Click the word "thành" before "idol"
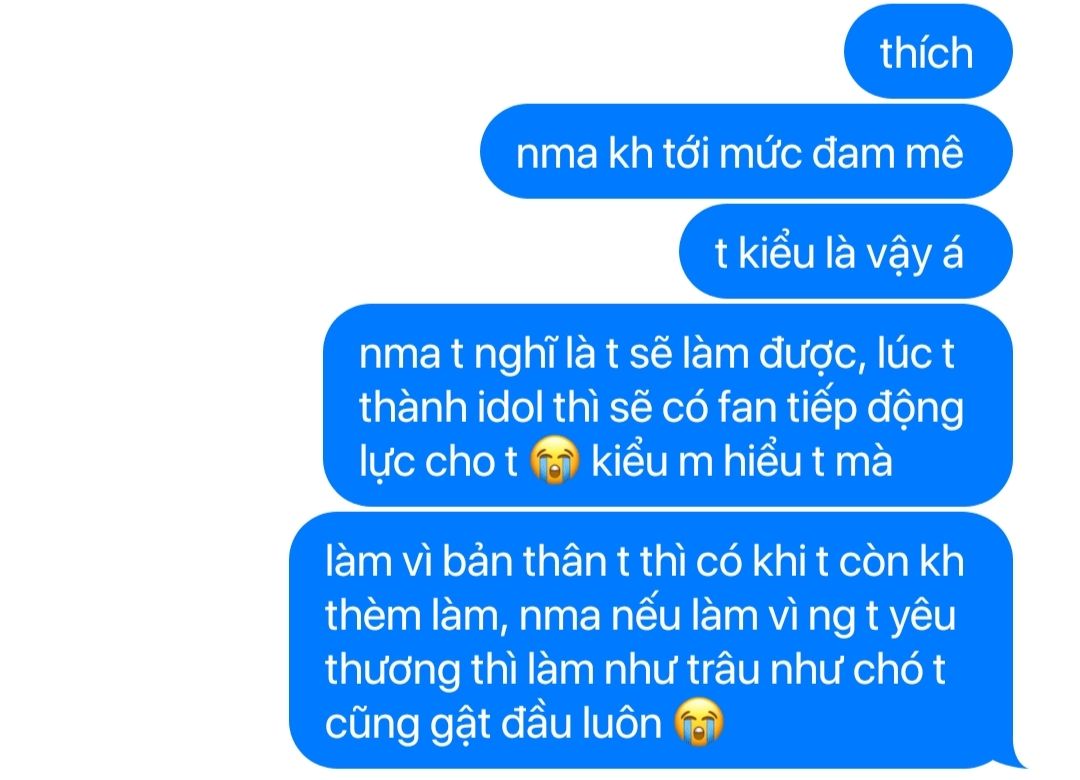 [412, 408]
